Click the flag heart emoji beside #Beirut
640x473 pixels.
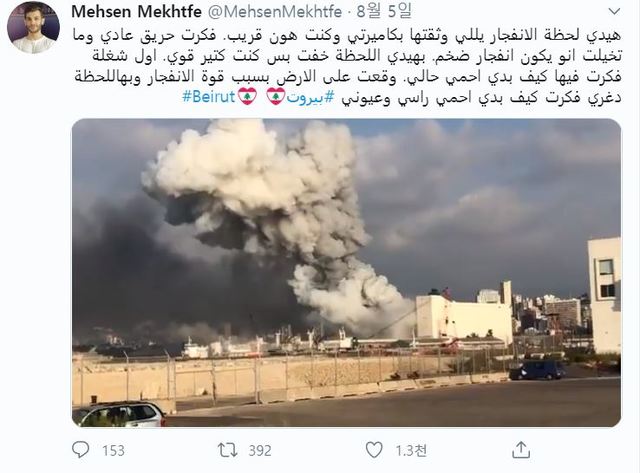coord(247,97)
